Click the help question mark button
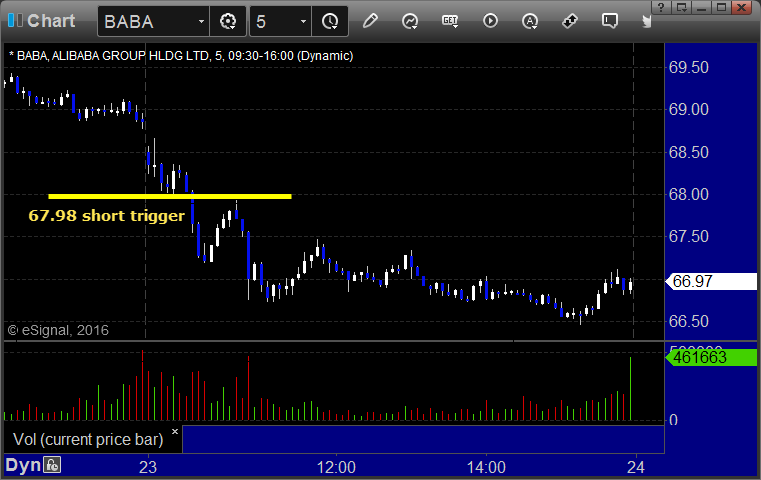Screen dimensions: 761x480 click(661, 7)
